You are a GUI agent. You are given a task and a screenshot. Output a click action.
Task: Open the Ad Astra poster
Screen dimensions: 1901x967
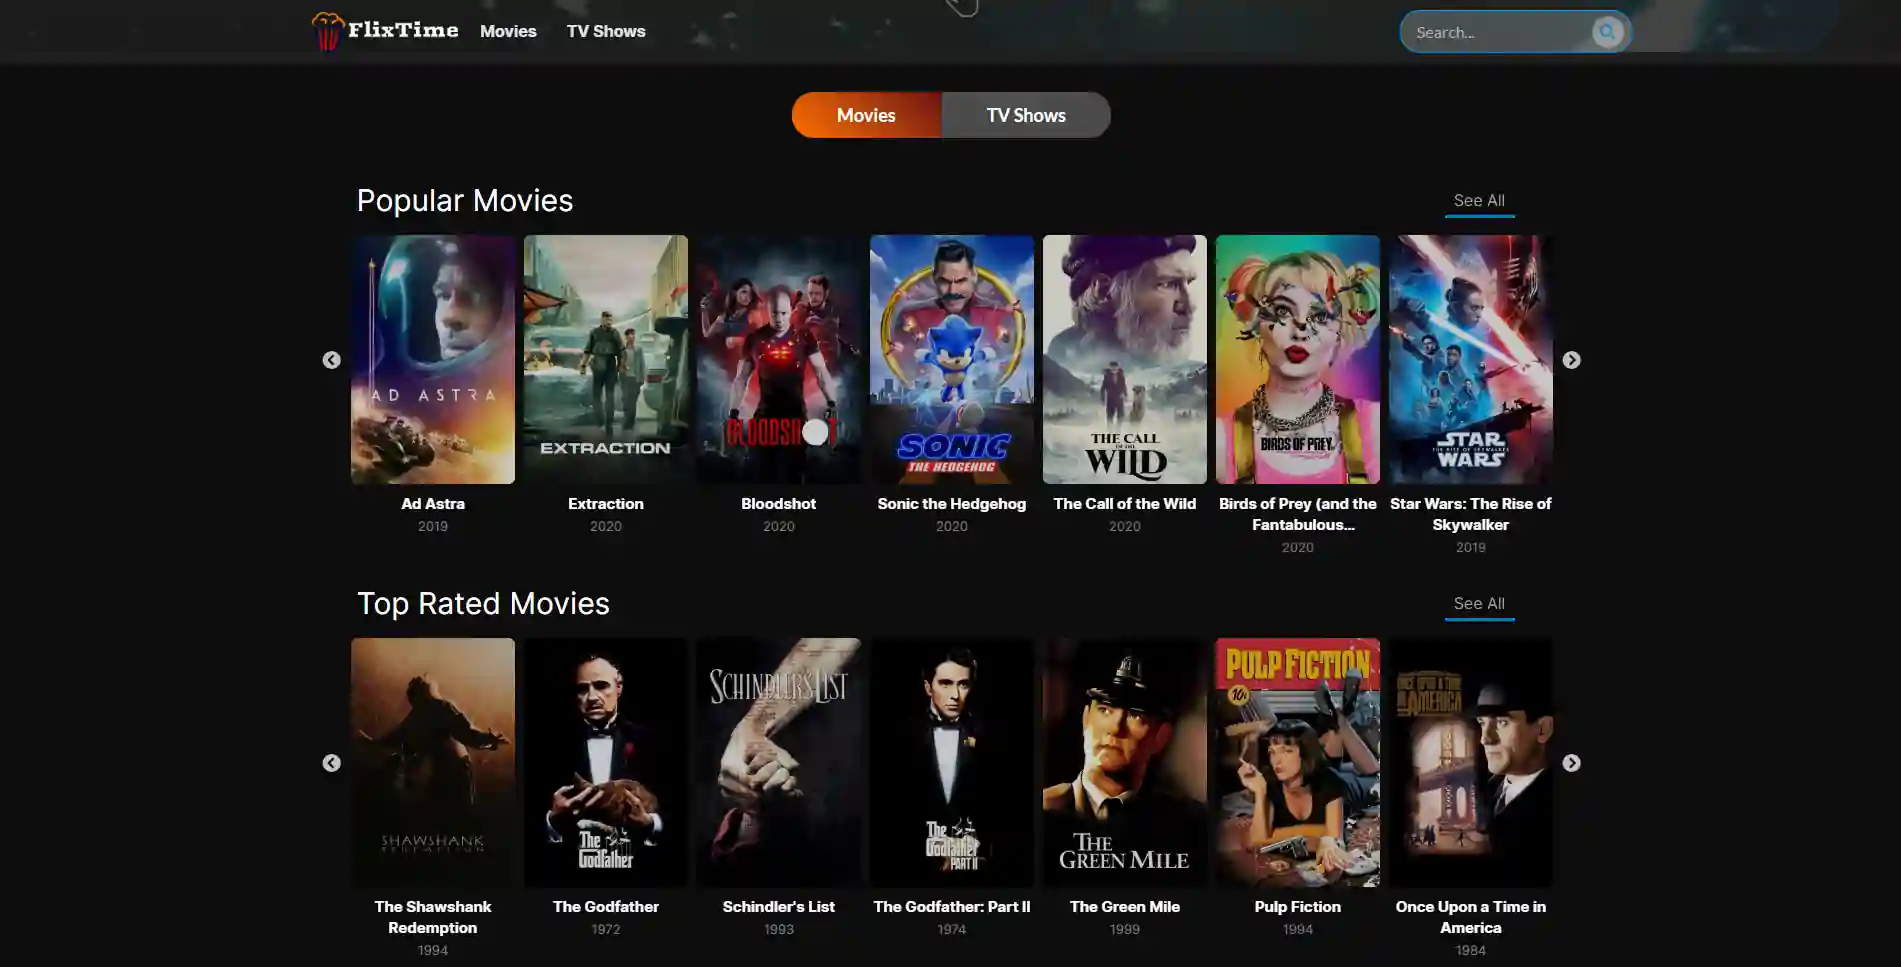pos(433,359)
